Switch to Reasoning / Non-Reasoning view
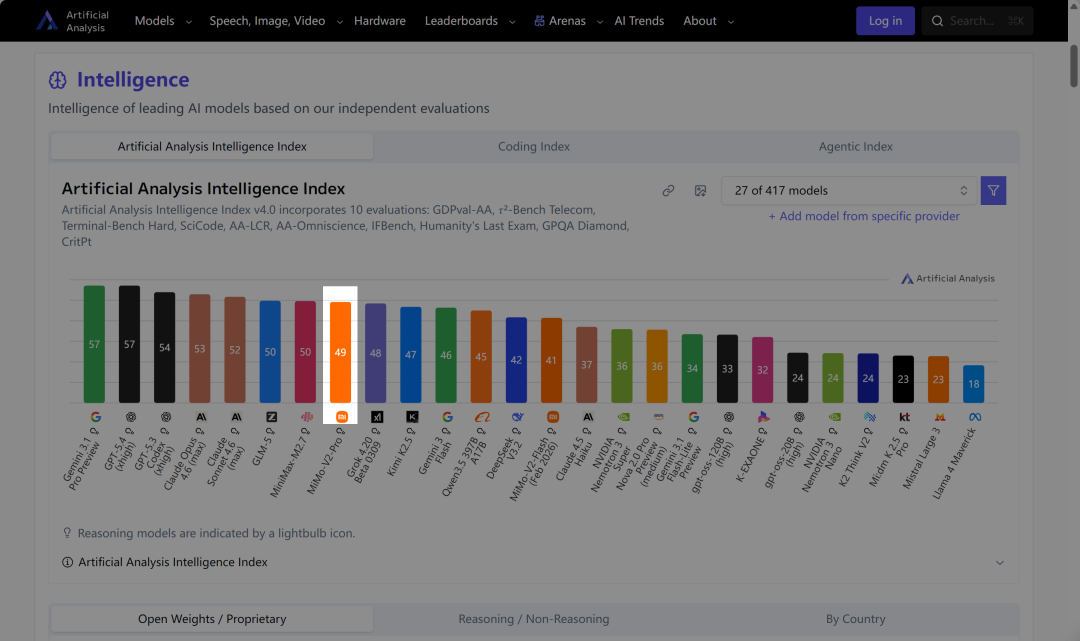Image resolution: width=1080 pixels, height=641 pixels. [x=534, y=619]
